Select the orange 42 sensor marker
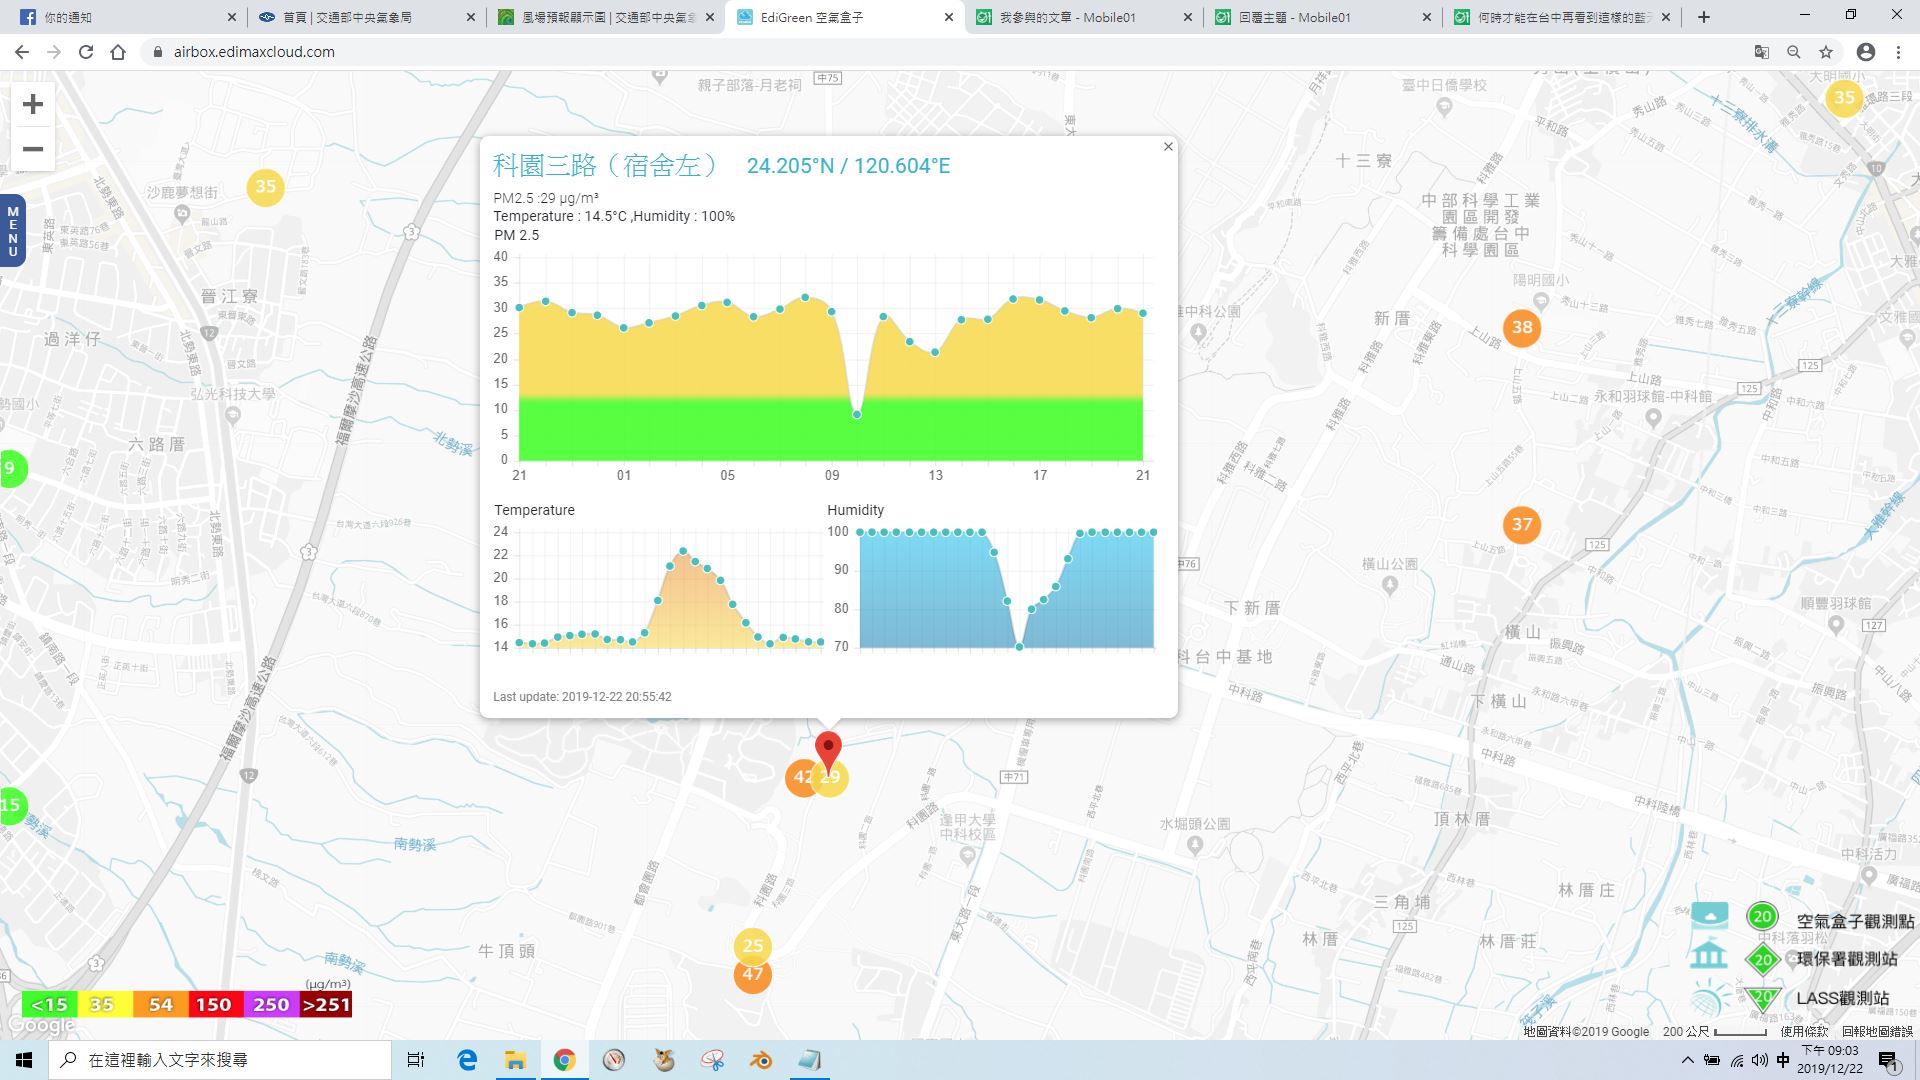 click(800, 777)
